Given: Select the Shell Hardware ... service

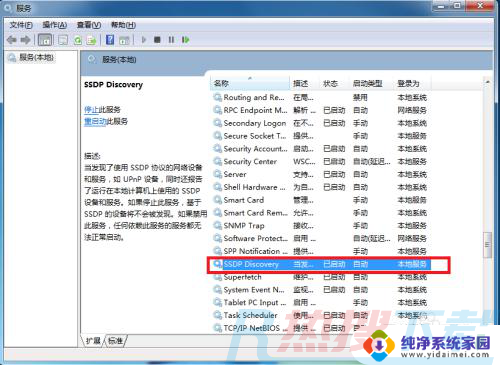Looking at the screenshot, I should tap(320, 187).
